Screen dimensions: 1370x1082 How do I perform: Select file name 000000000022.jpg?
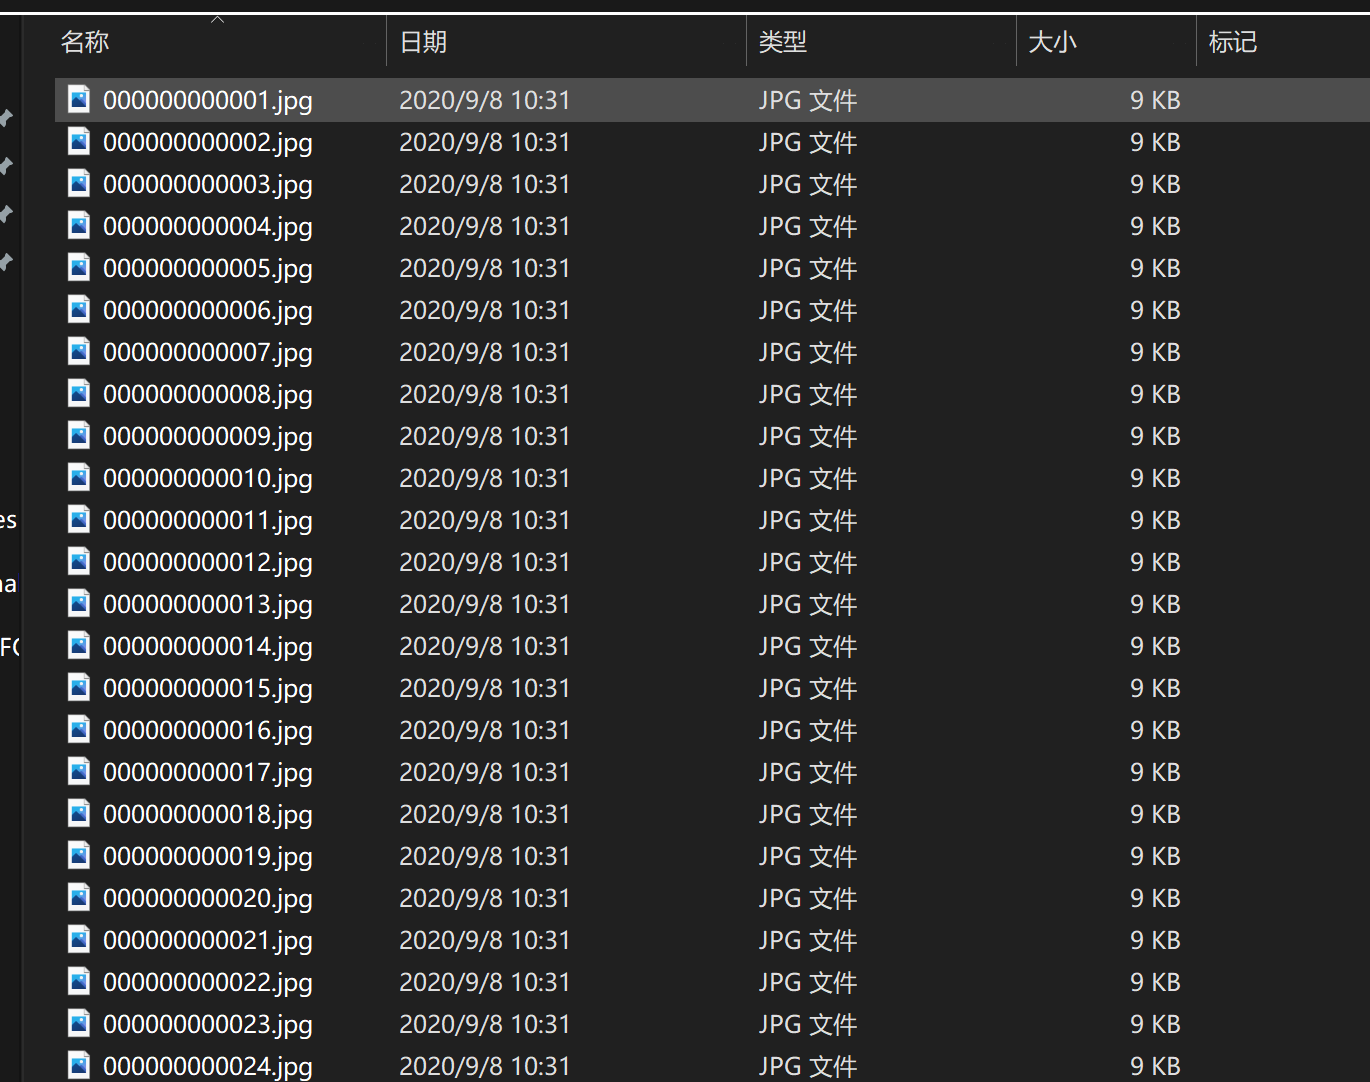pos(208,983)
